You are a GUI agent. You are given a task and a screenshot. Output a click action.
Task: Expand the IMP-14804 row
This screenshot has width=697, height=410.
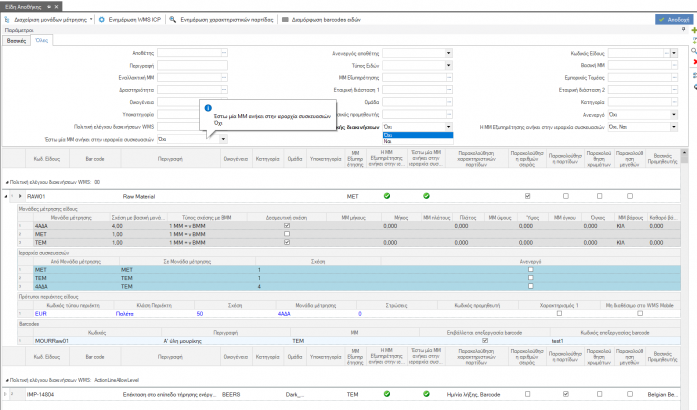[5, 394]
